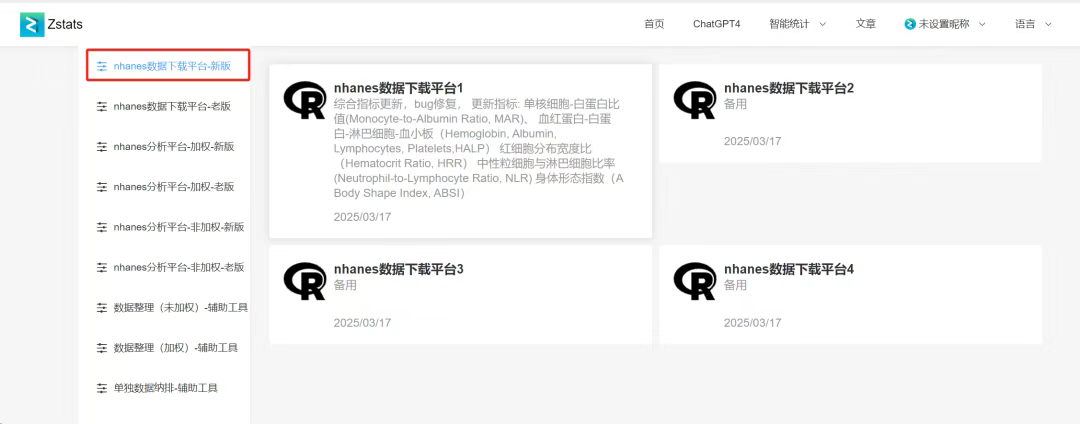1080x424 pixels.
Task: Click the Zstats brand name text
Action: click(65, 24)
